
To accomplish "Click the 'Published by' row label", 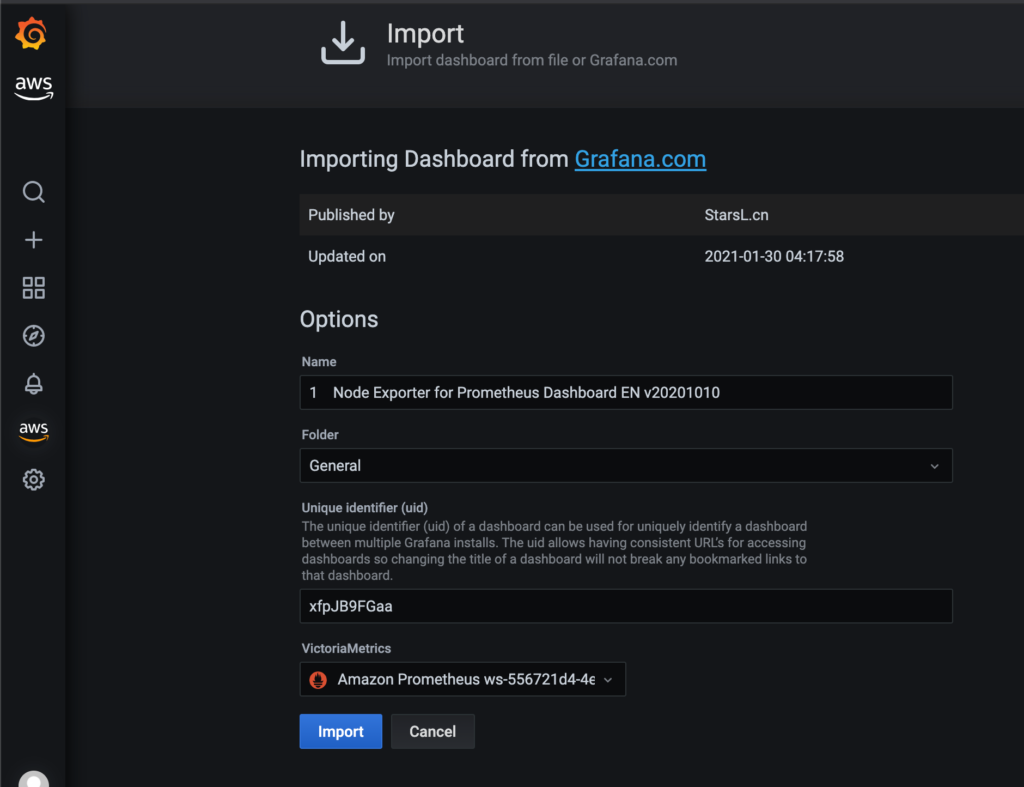I will click(x=351, y=215).
